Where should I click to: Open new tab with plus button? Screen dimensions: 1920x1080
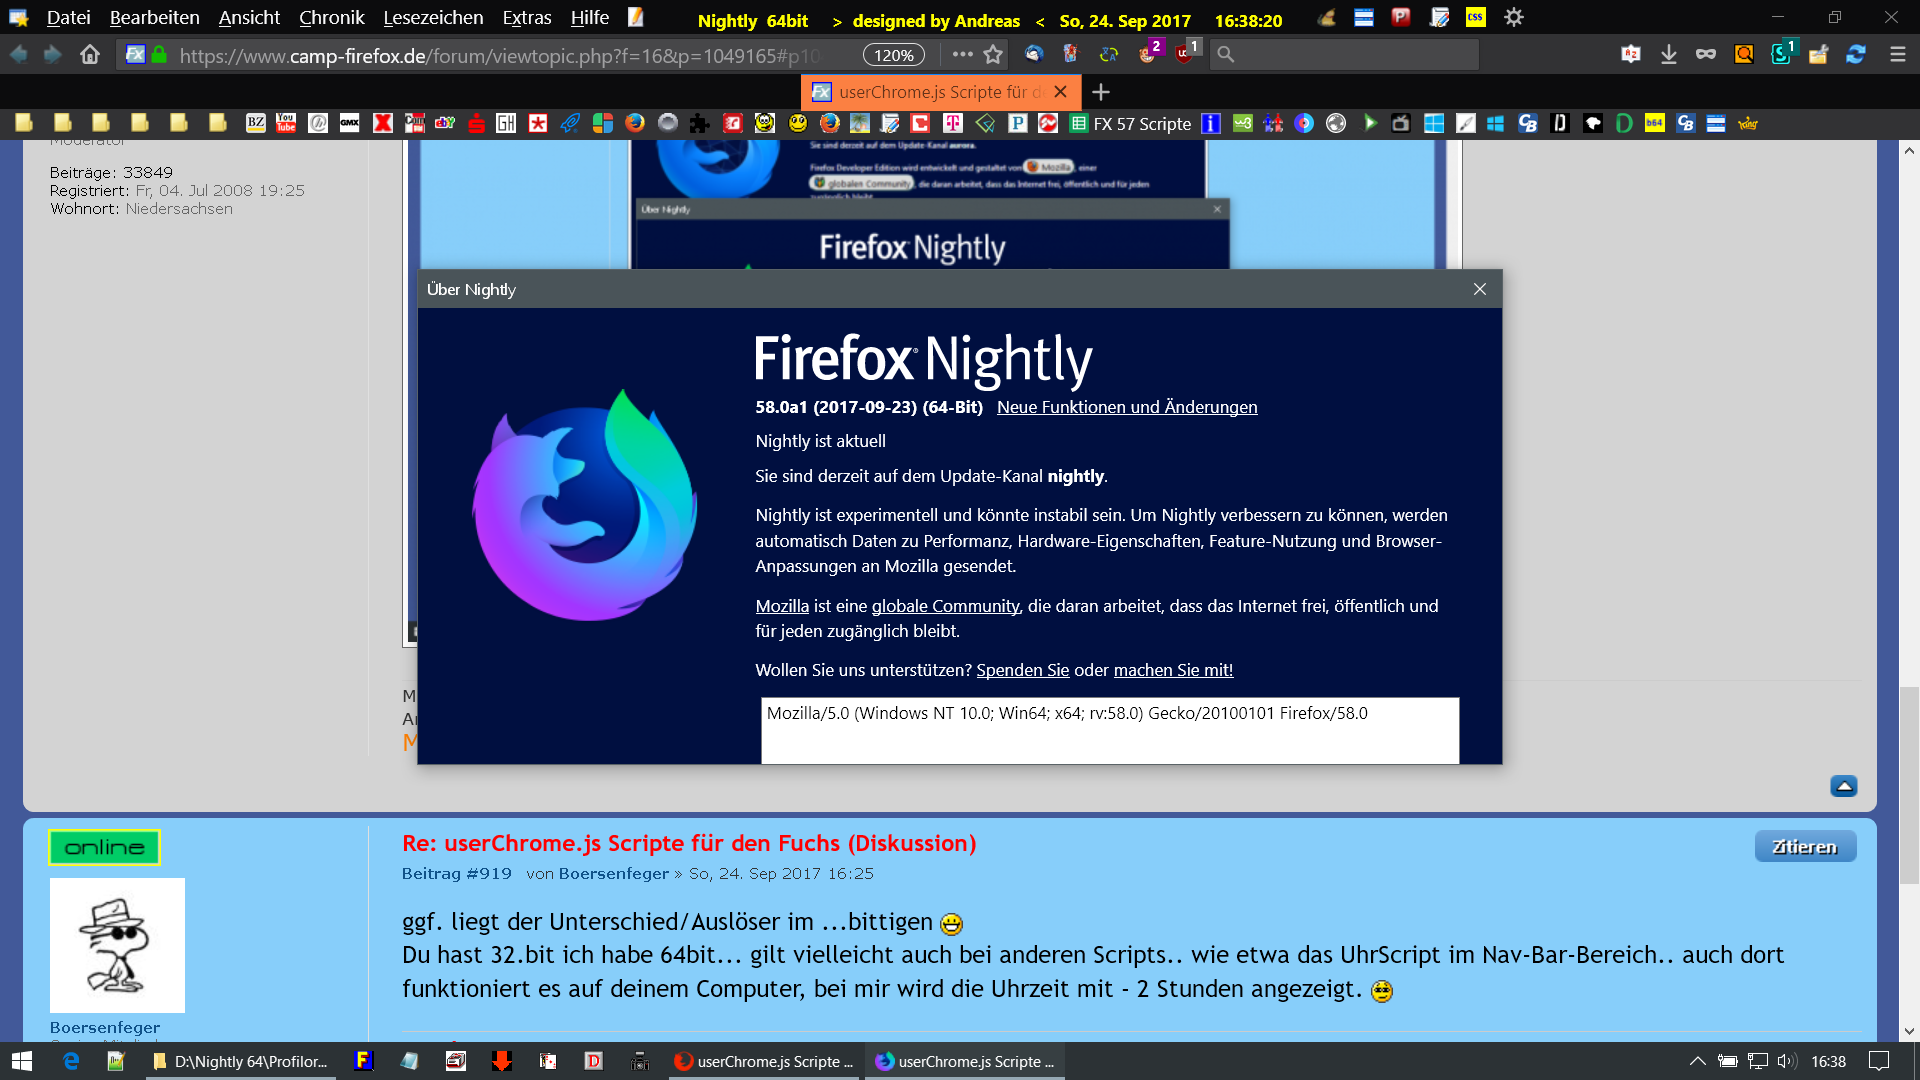tap(1101, 92)
